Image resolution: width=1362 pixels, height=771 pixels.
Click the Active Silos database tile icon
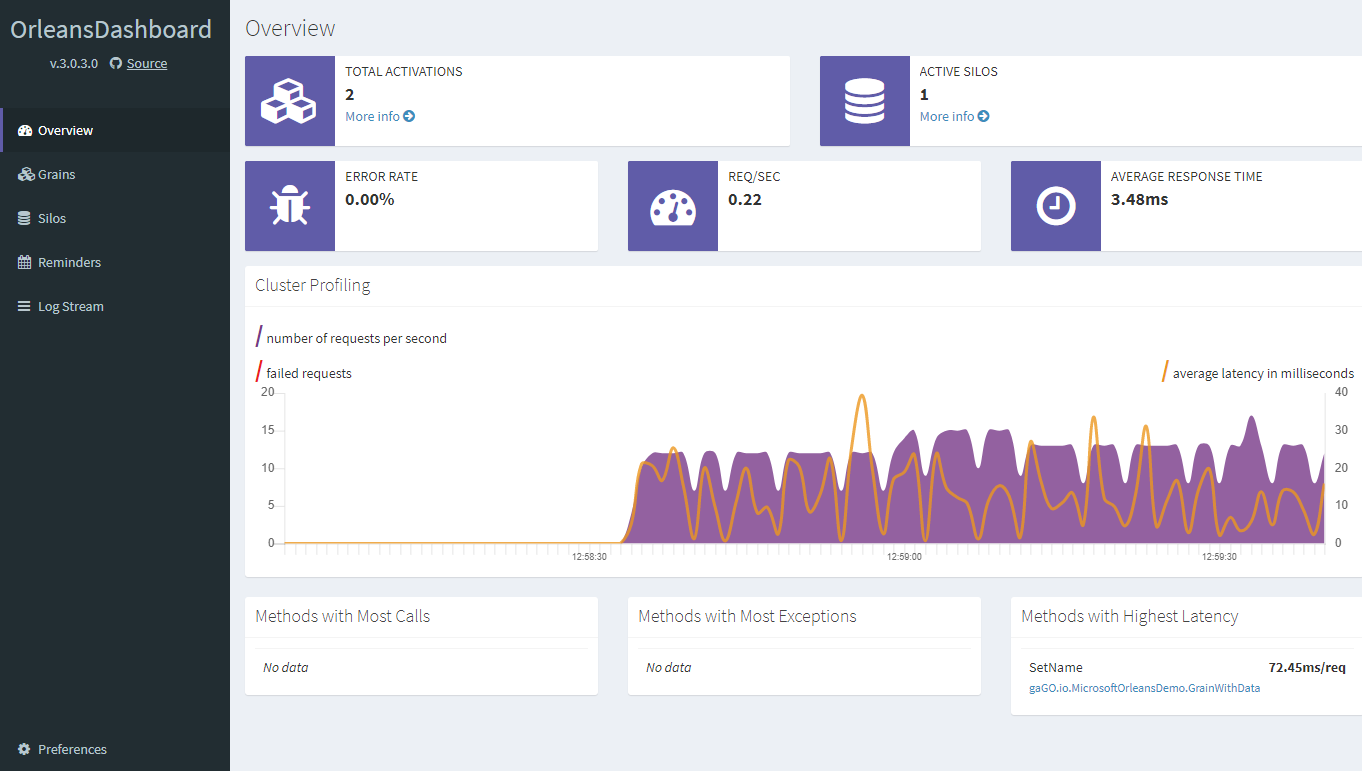click(x=864, y=101)
